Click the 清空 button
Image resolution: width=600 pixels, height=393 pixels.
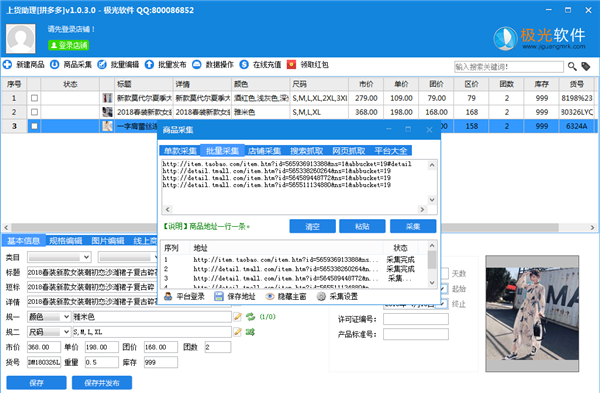(312, 226)
